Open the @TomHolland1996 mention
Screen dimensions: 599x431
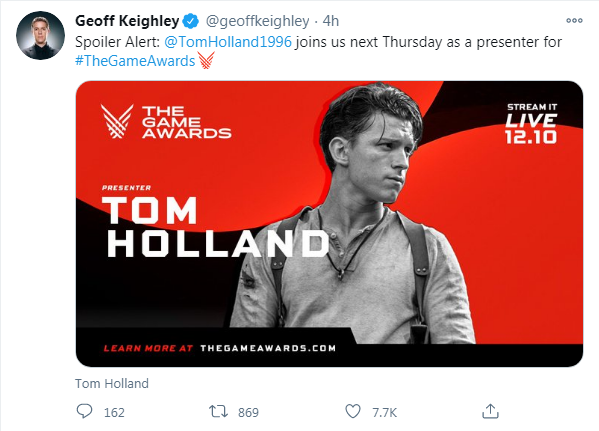(x=228, y=42)
